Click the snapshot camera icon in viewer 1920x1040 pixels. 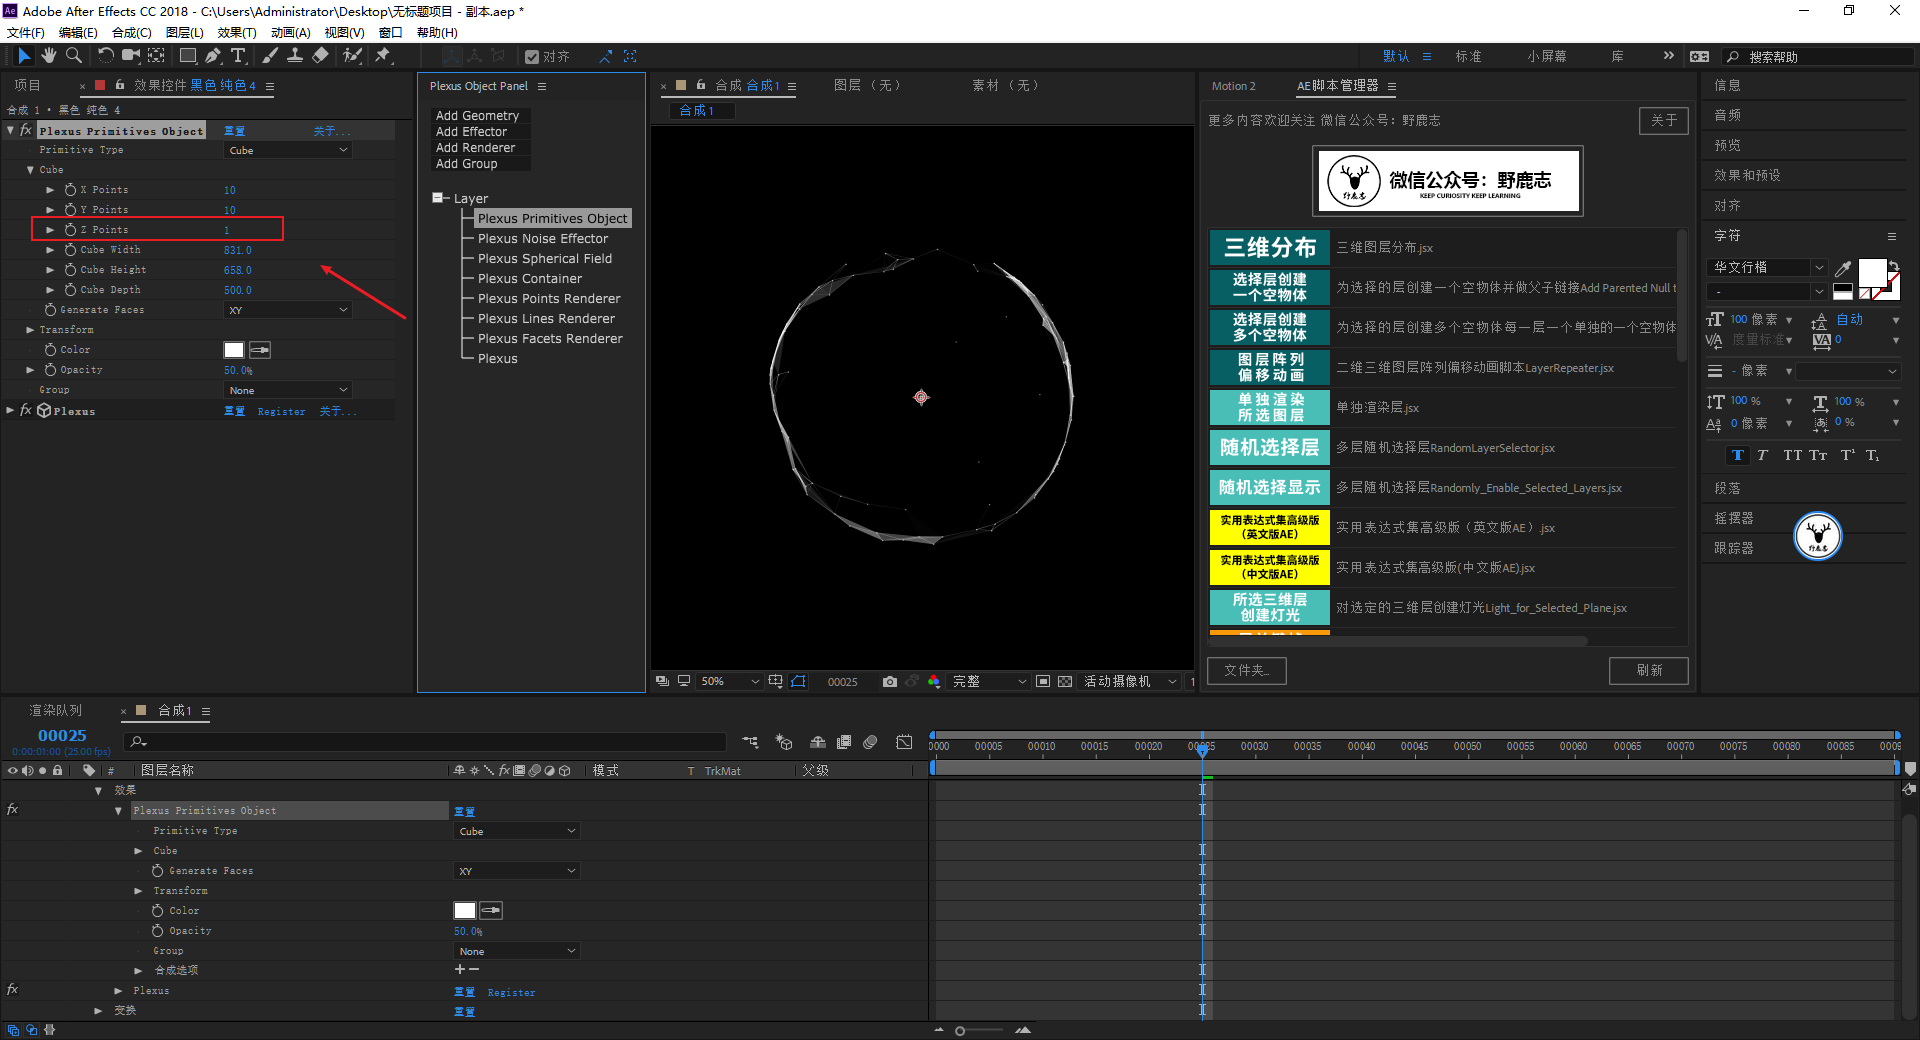point(889,681)
